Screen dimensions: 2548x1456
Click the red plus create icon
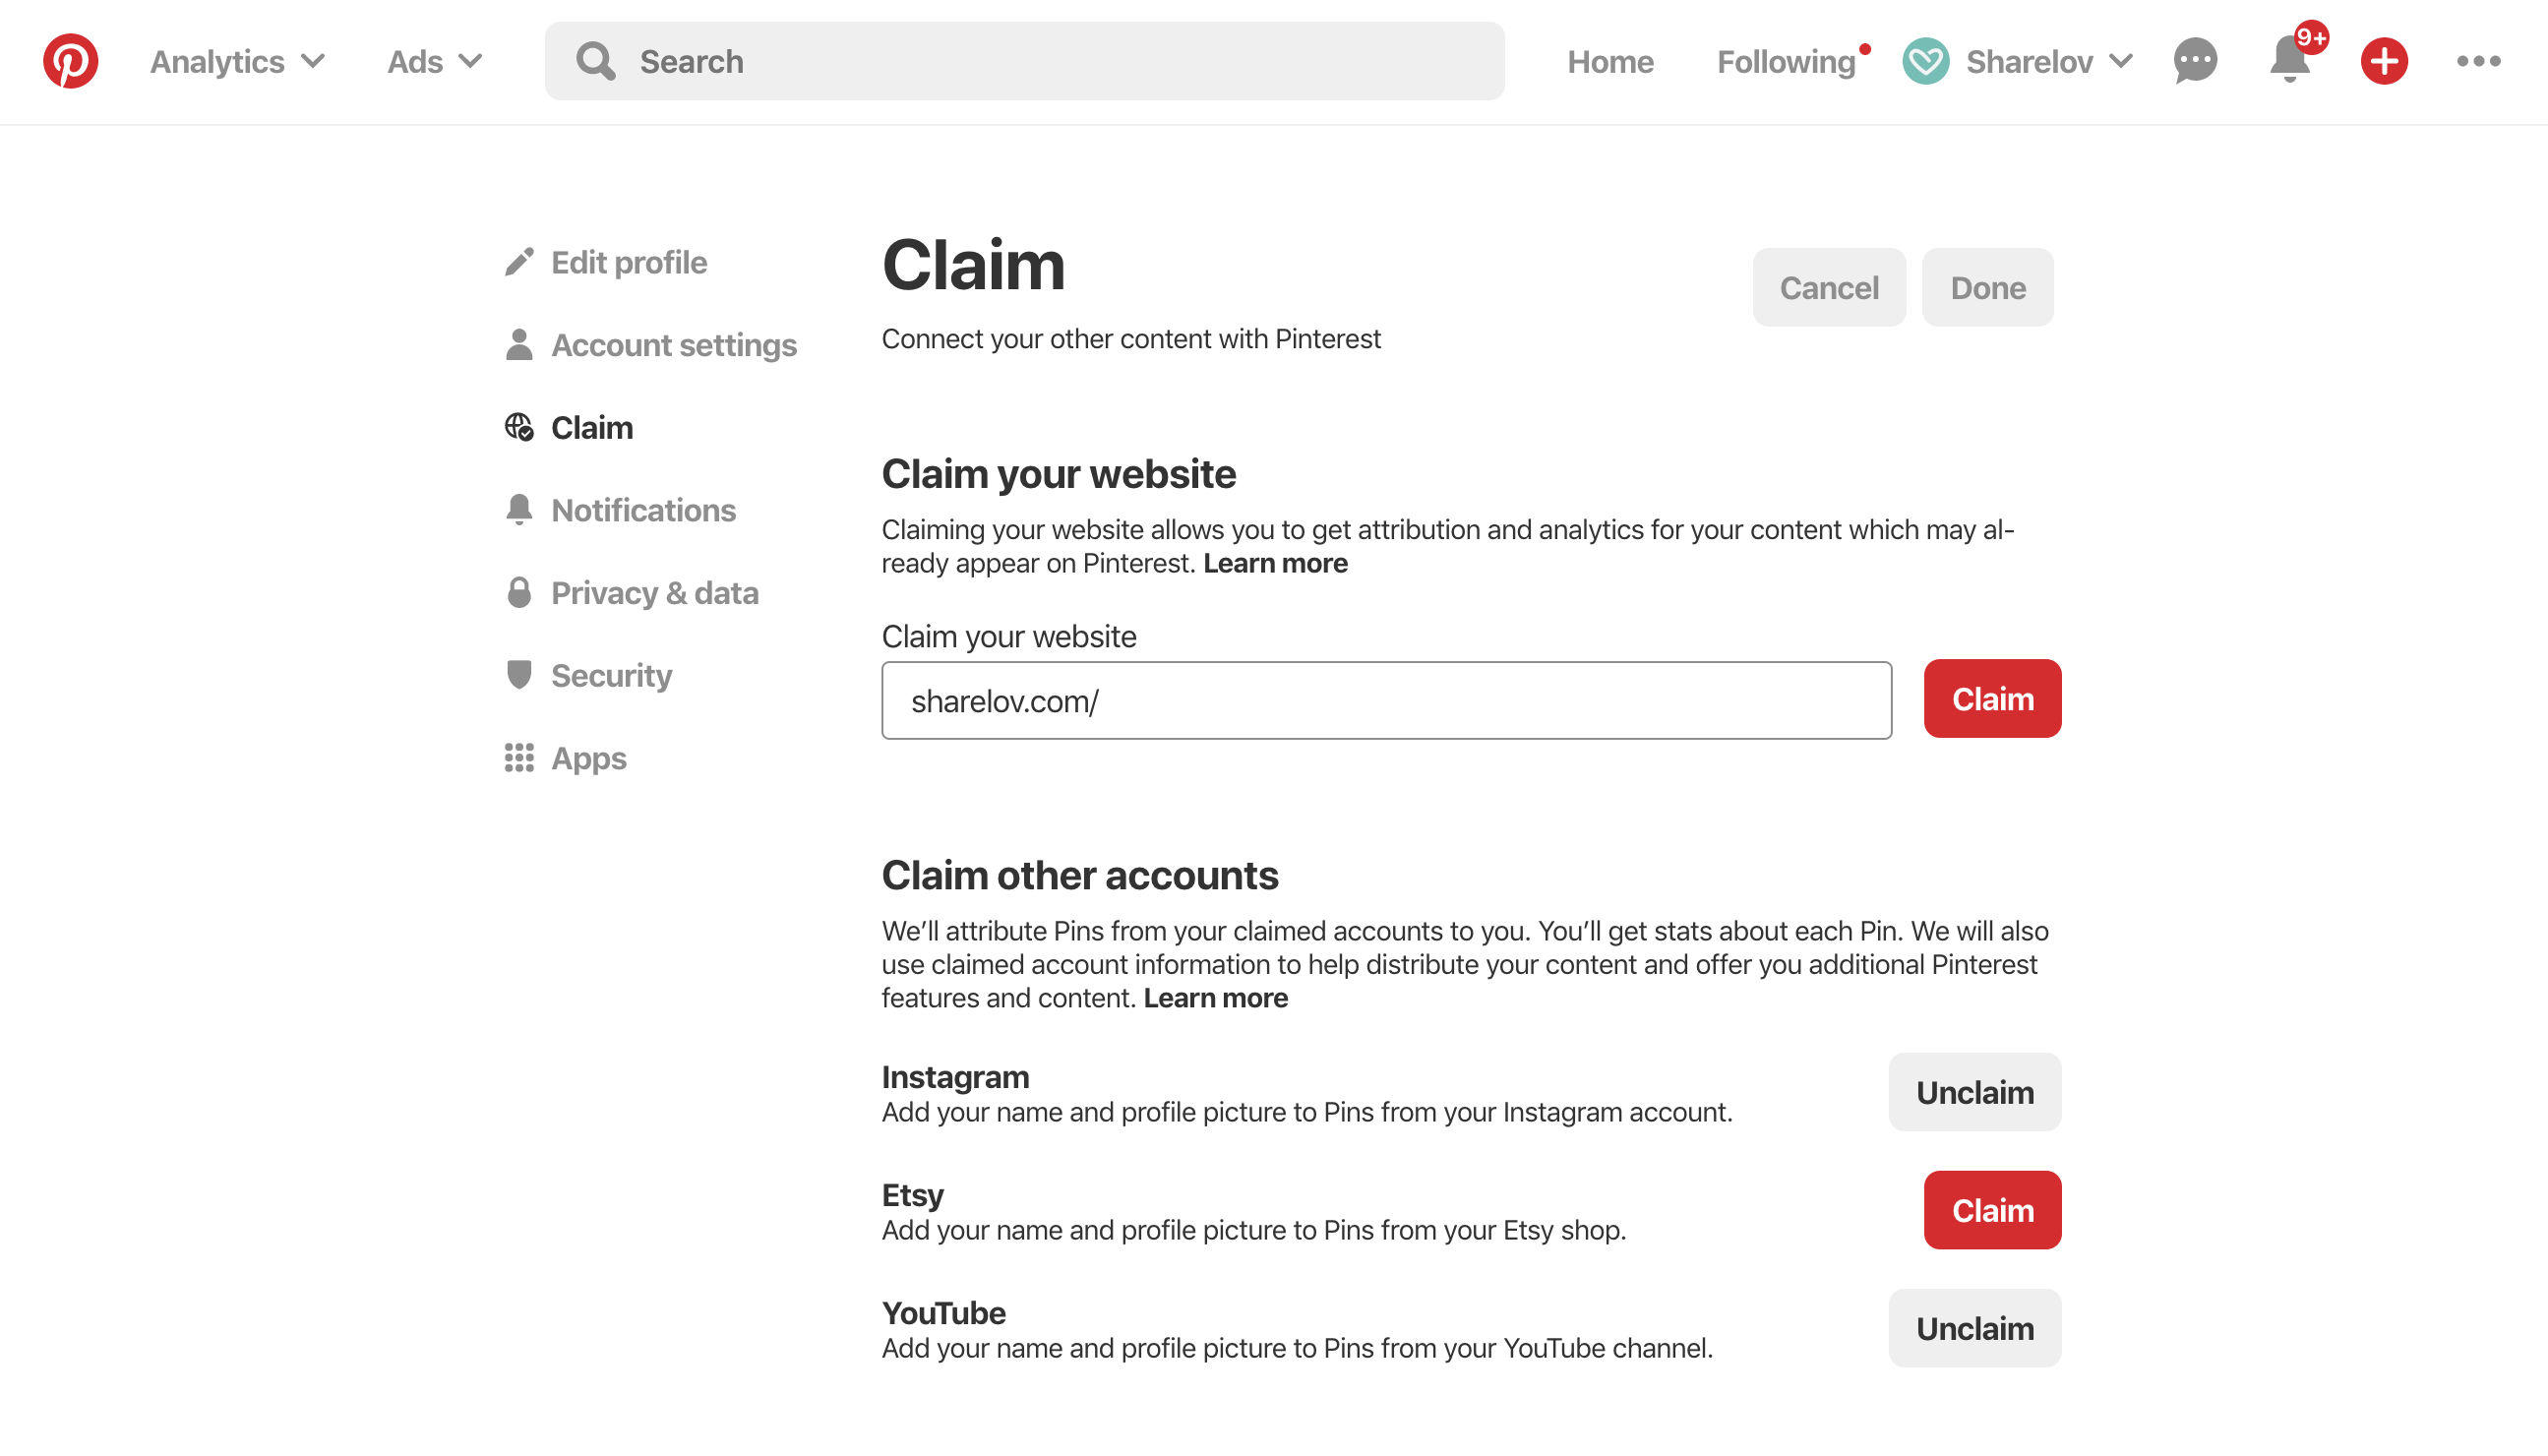tap(2384, 61)
